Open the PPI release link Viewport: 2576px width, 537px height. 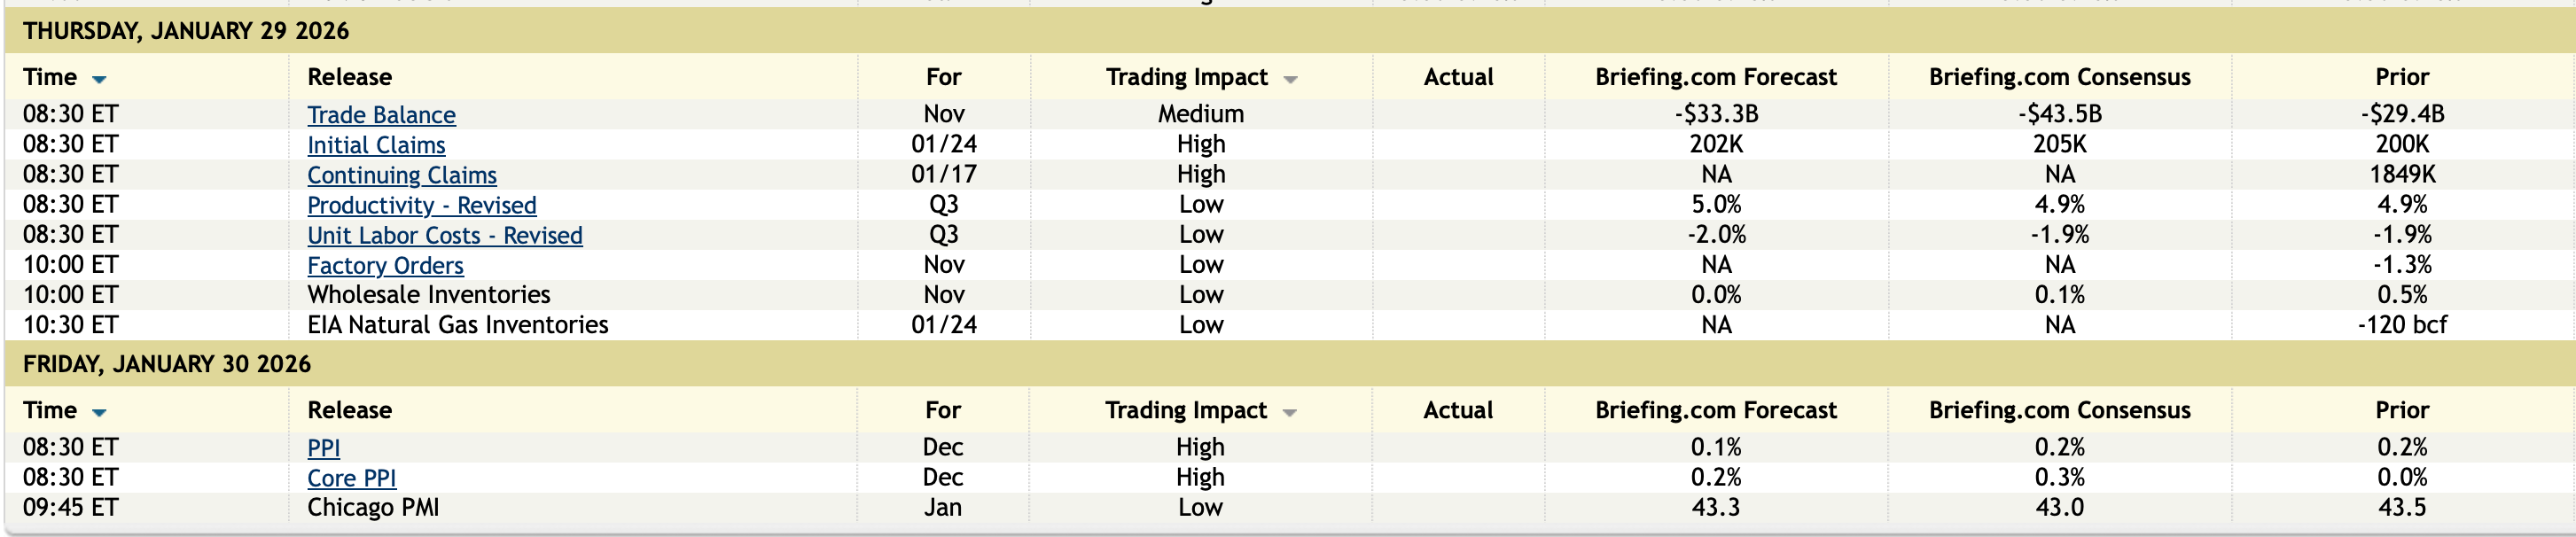pyautogui.click(x=323, y=448)
